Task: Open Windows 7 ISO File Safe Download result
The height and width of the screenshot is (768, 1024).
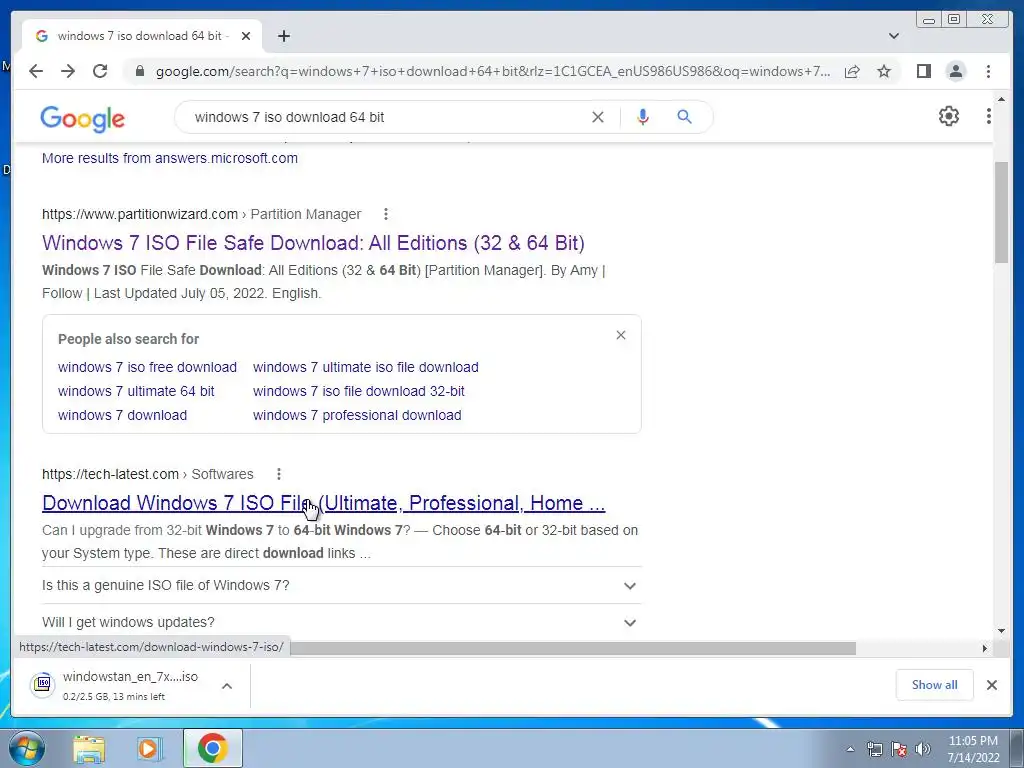Action: [313, 243]
